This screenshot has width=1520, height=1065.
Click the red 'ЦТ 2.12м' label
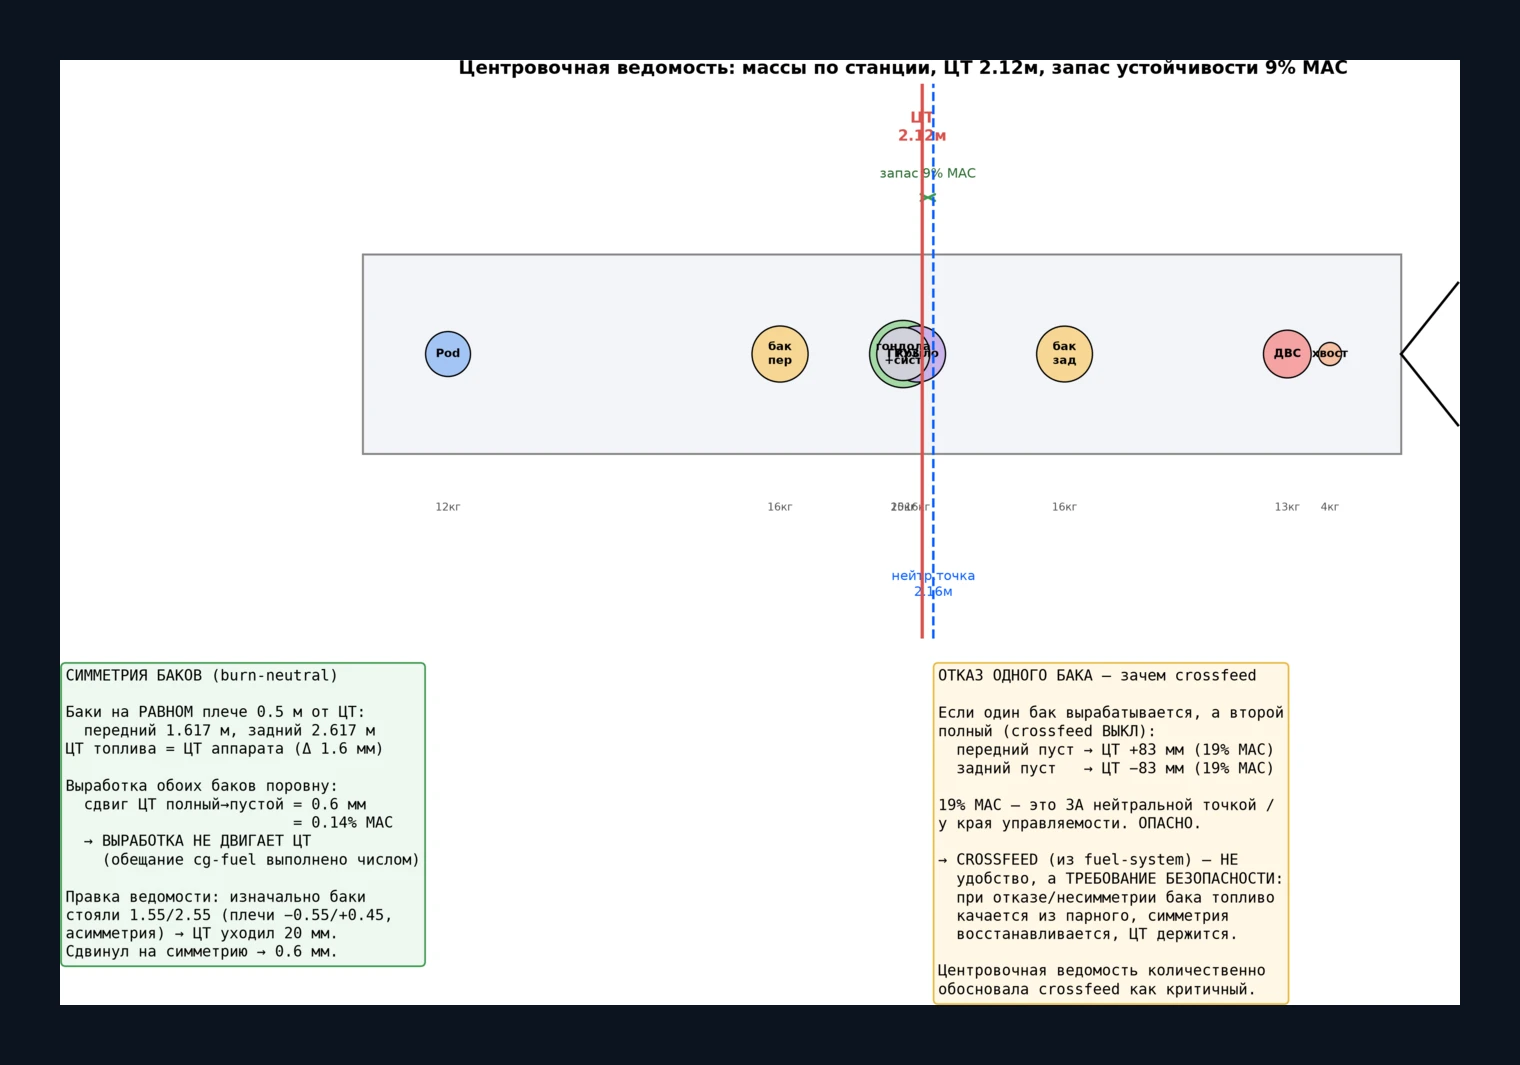(x=922, y=127)
